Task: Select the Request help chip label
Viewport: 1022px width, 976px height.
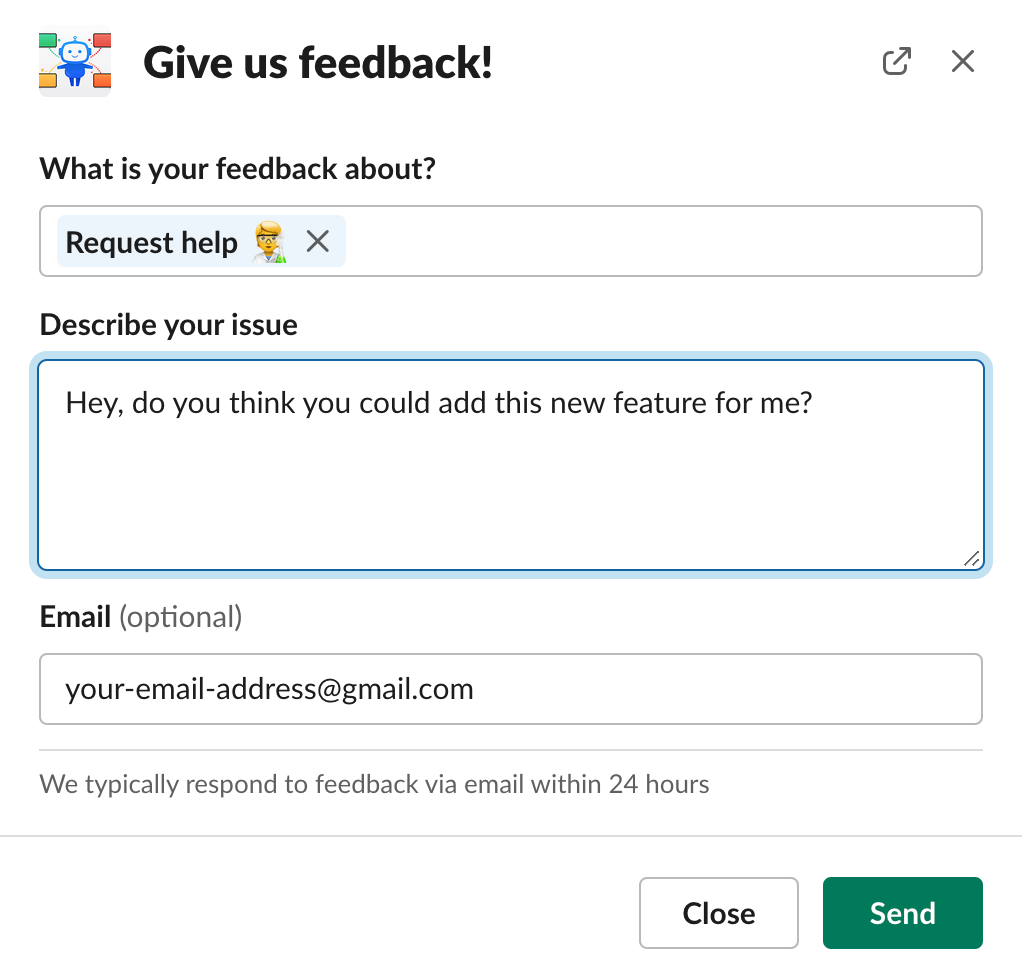Action: [151, 243]
